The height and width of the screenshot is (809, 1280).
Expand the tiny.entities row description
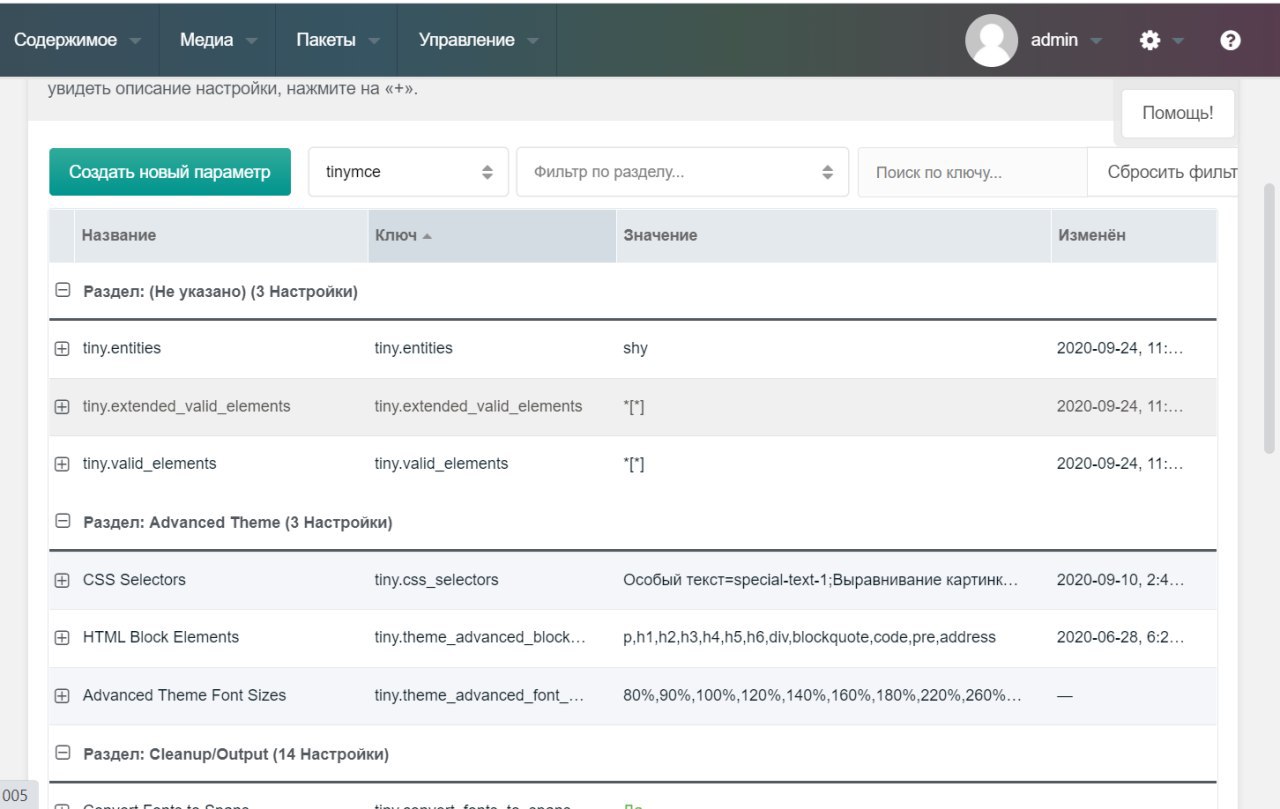[62, 349]
